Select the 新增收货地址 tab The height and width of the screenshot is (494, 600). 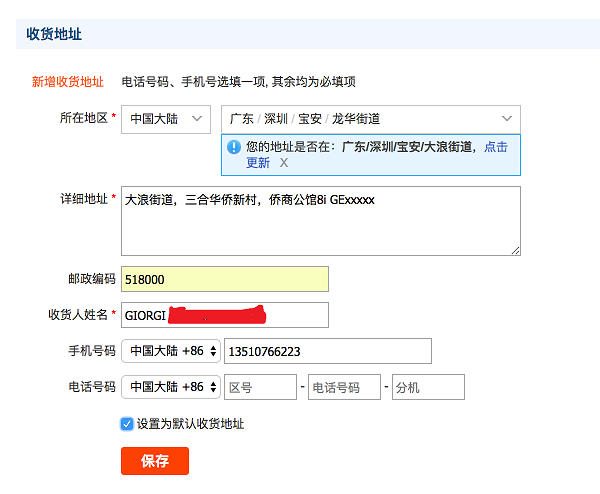68,82
